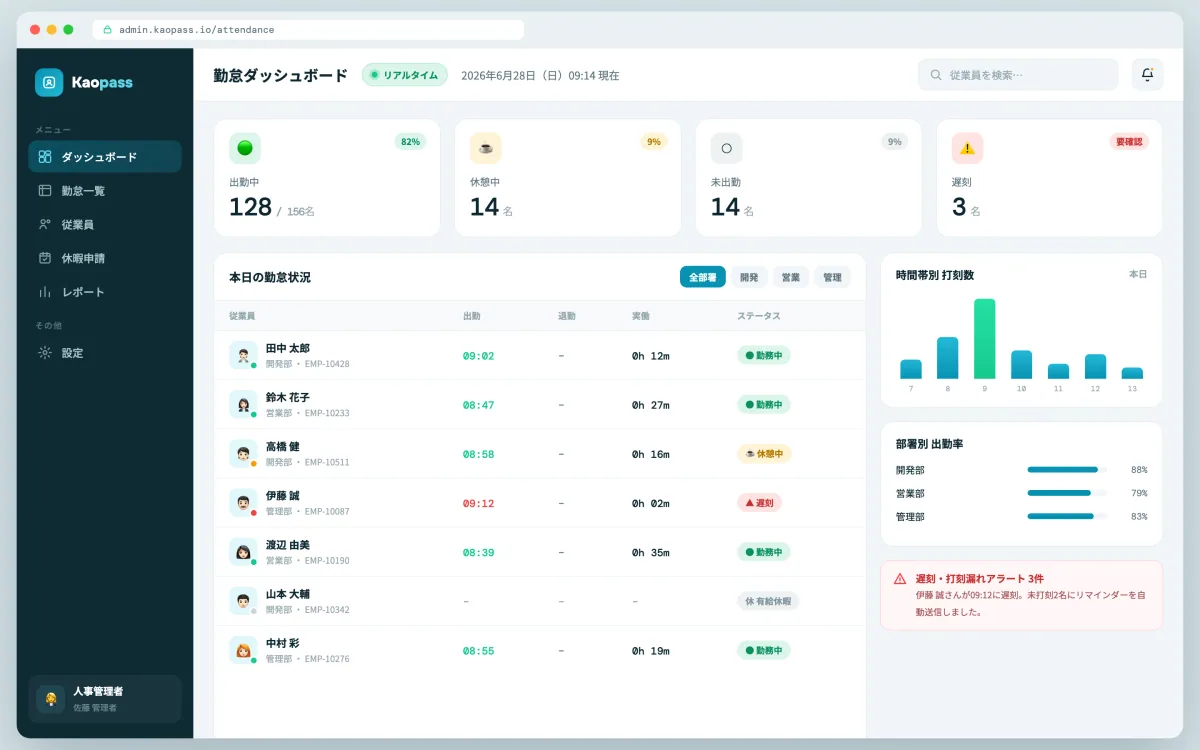The height and width of the screenshot is (750, 1200).
Task: Click the 遅刻 warning icon
Action: click(967, 148)
